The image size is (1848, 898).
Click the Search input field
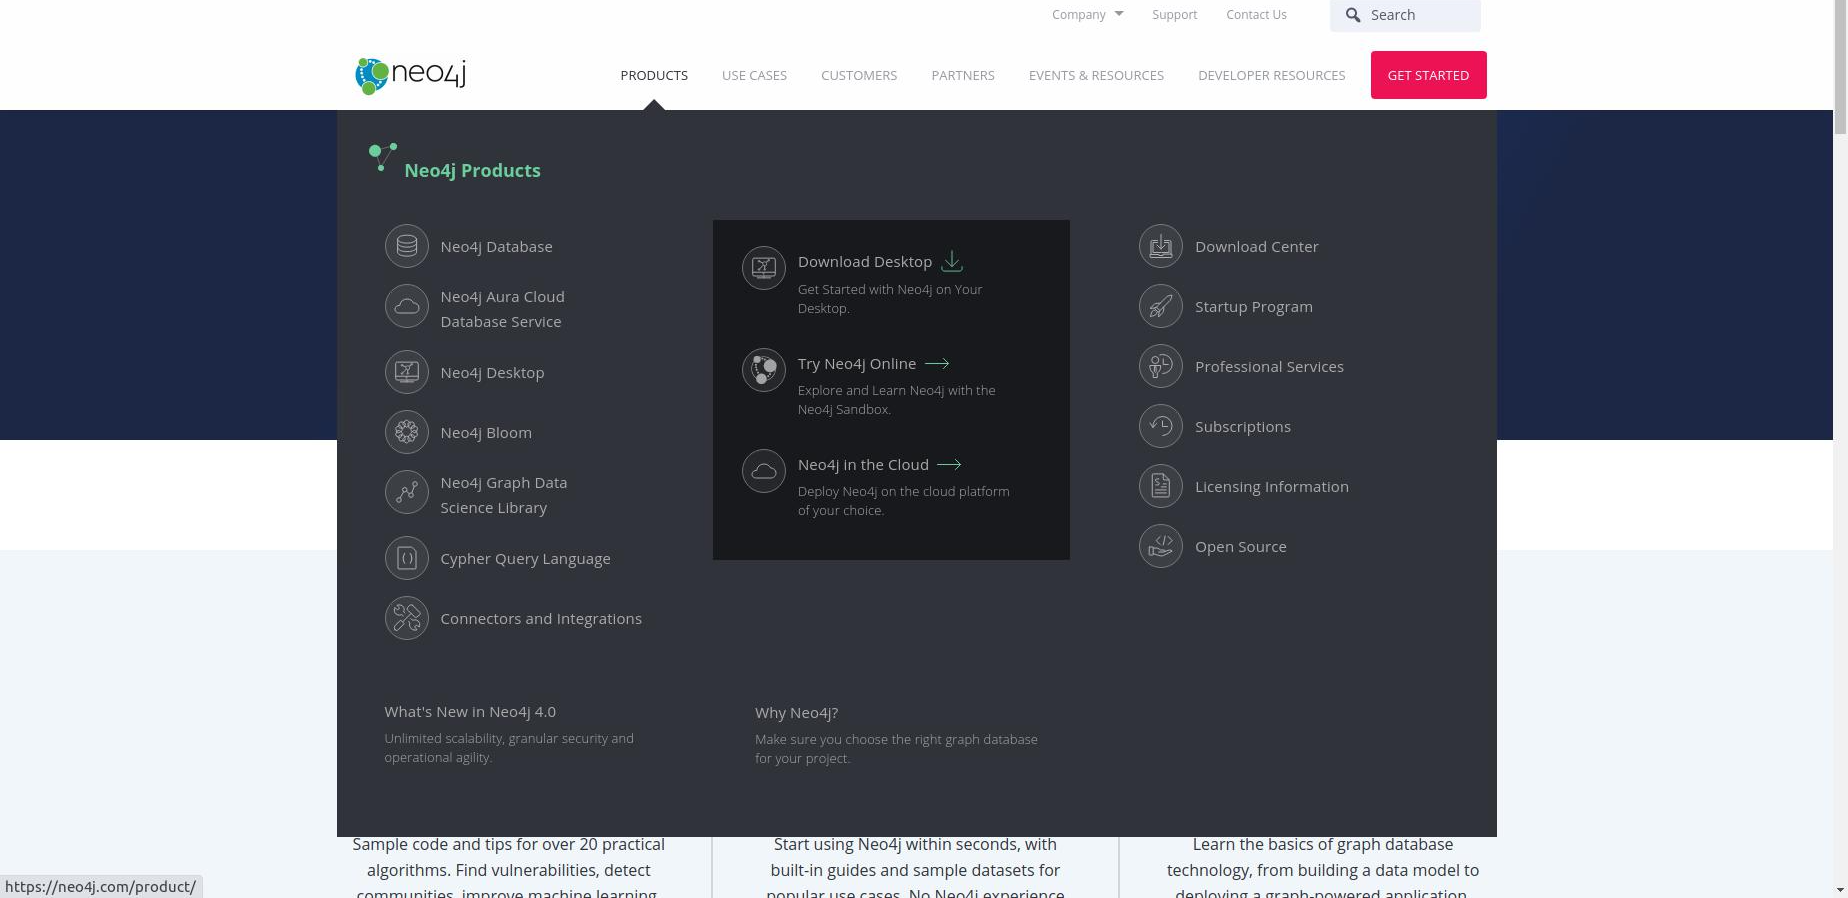[x=1405, y=15]
